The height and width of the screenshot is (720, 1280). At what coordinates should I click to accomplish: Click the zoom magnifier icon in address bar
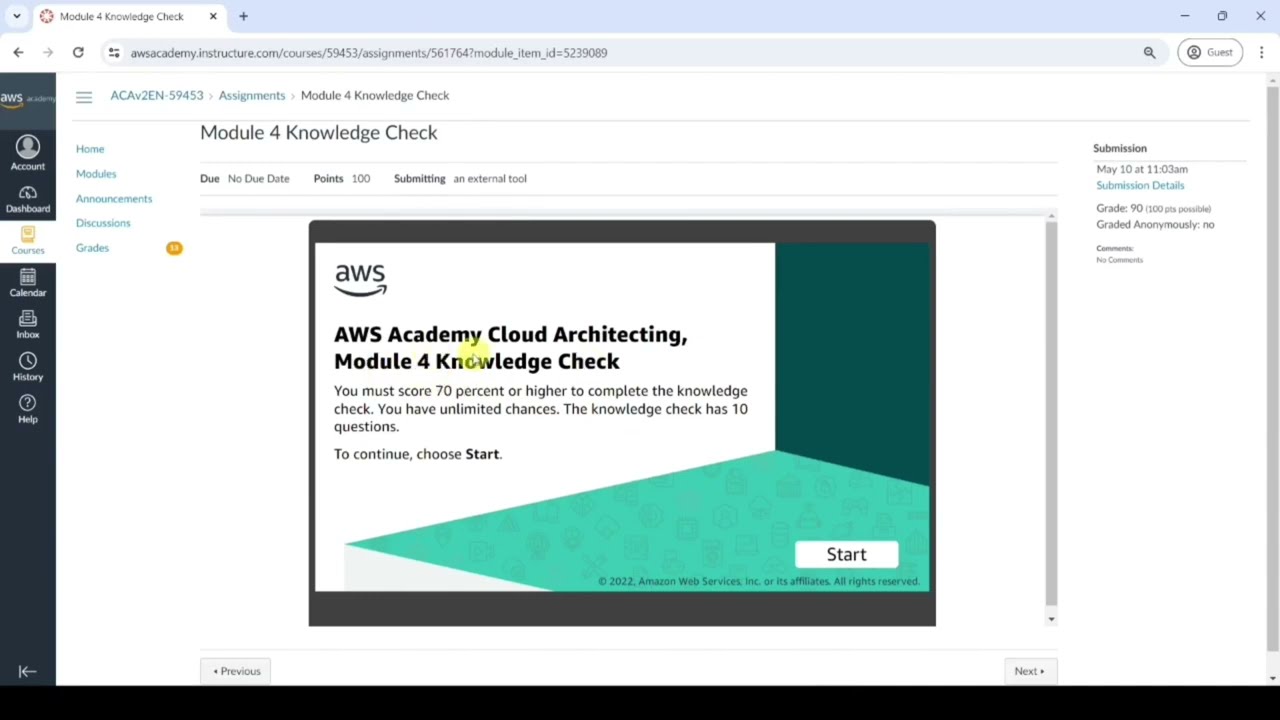[1149, 52]
